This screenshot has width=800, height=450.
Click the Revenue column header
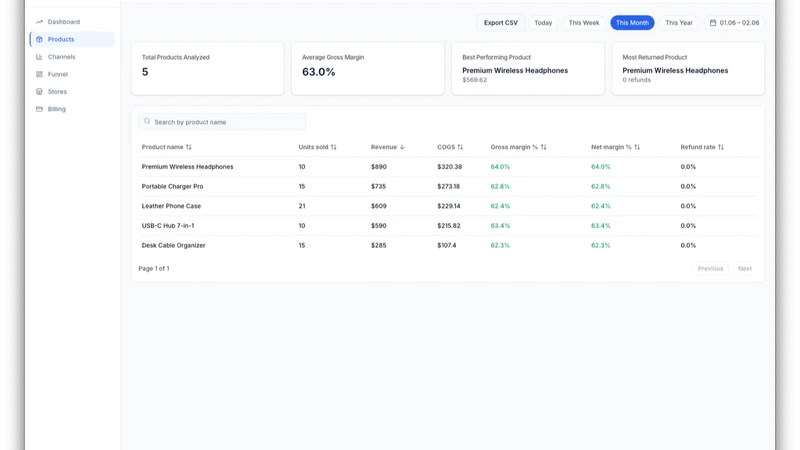coord(384,147)
